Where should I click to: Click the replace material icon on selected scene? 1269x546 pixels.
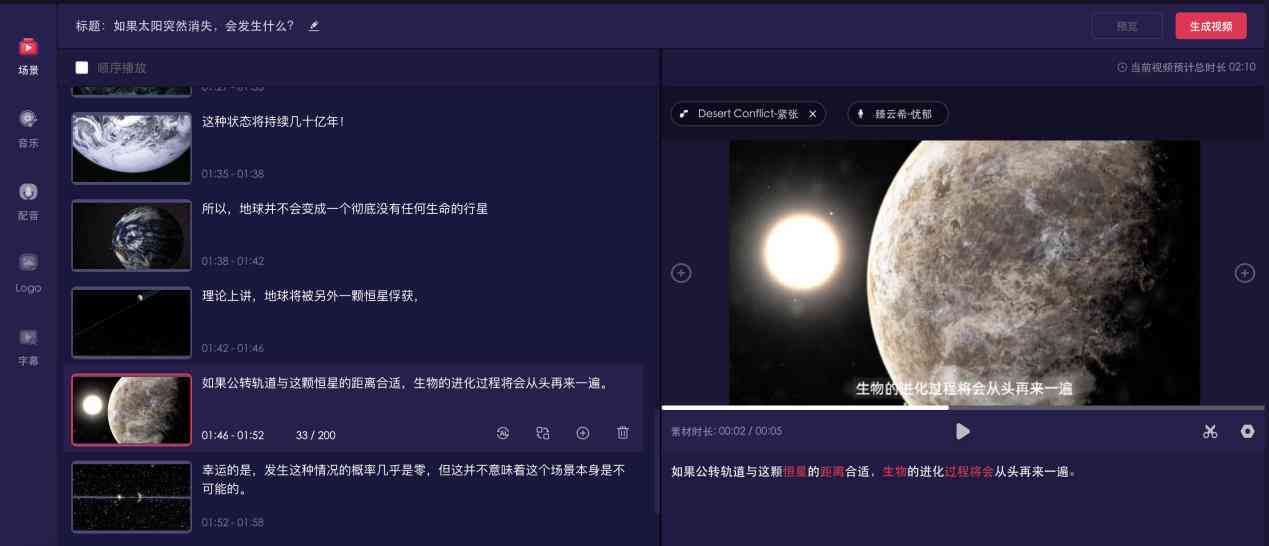click(x=543, y=433)
